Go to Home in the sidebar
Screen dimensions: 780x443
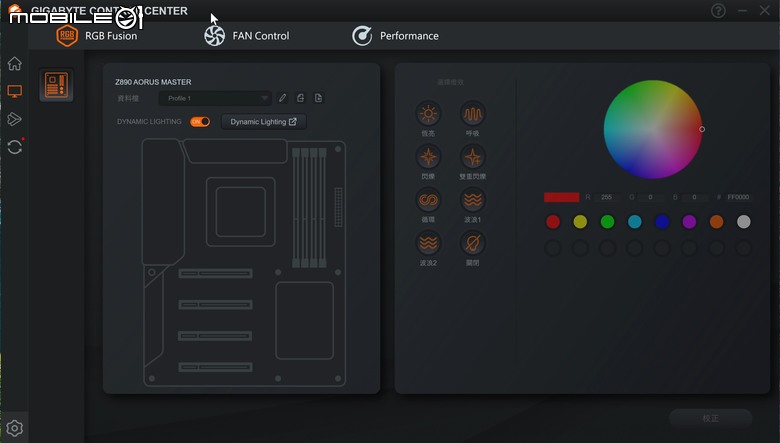(x=14, y=64)
